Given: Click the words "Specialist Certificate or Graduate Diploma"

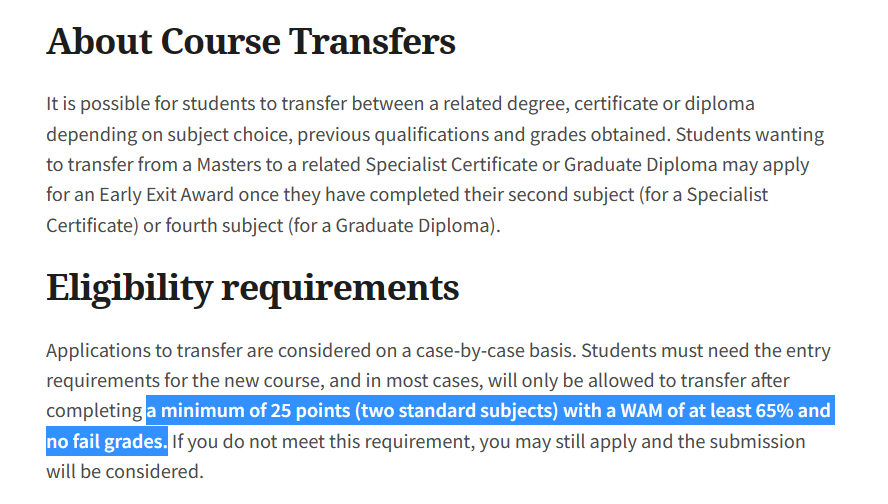Looking at the screenshot, I should pos(541,165).
